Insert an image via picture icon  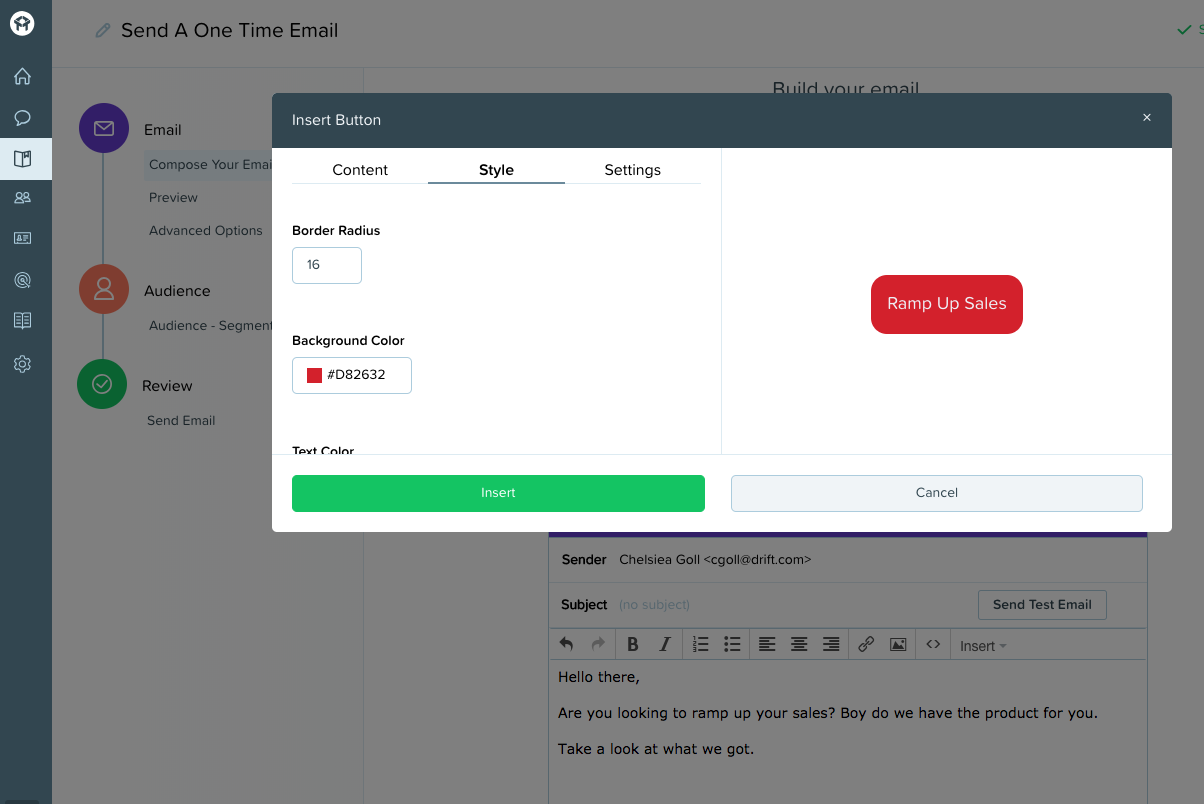coord(898,645)
